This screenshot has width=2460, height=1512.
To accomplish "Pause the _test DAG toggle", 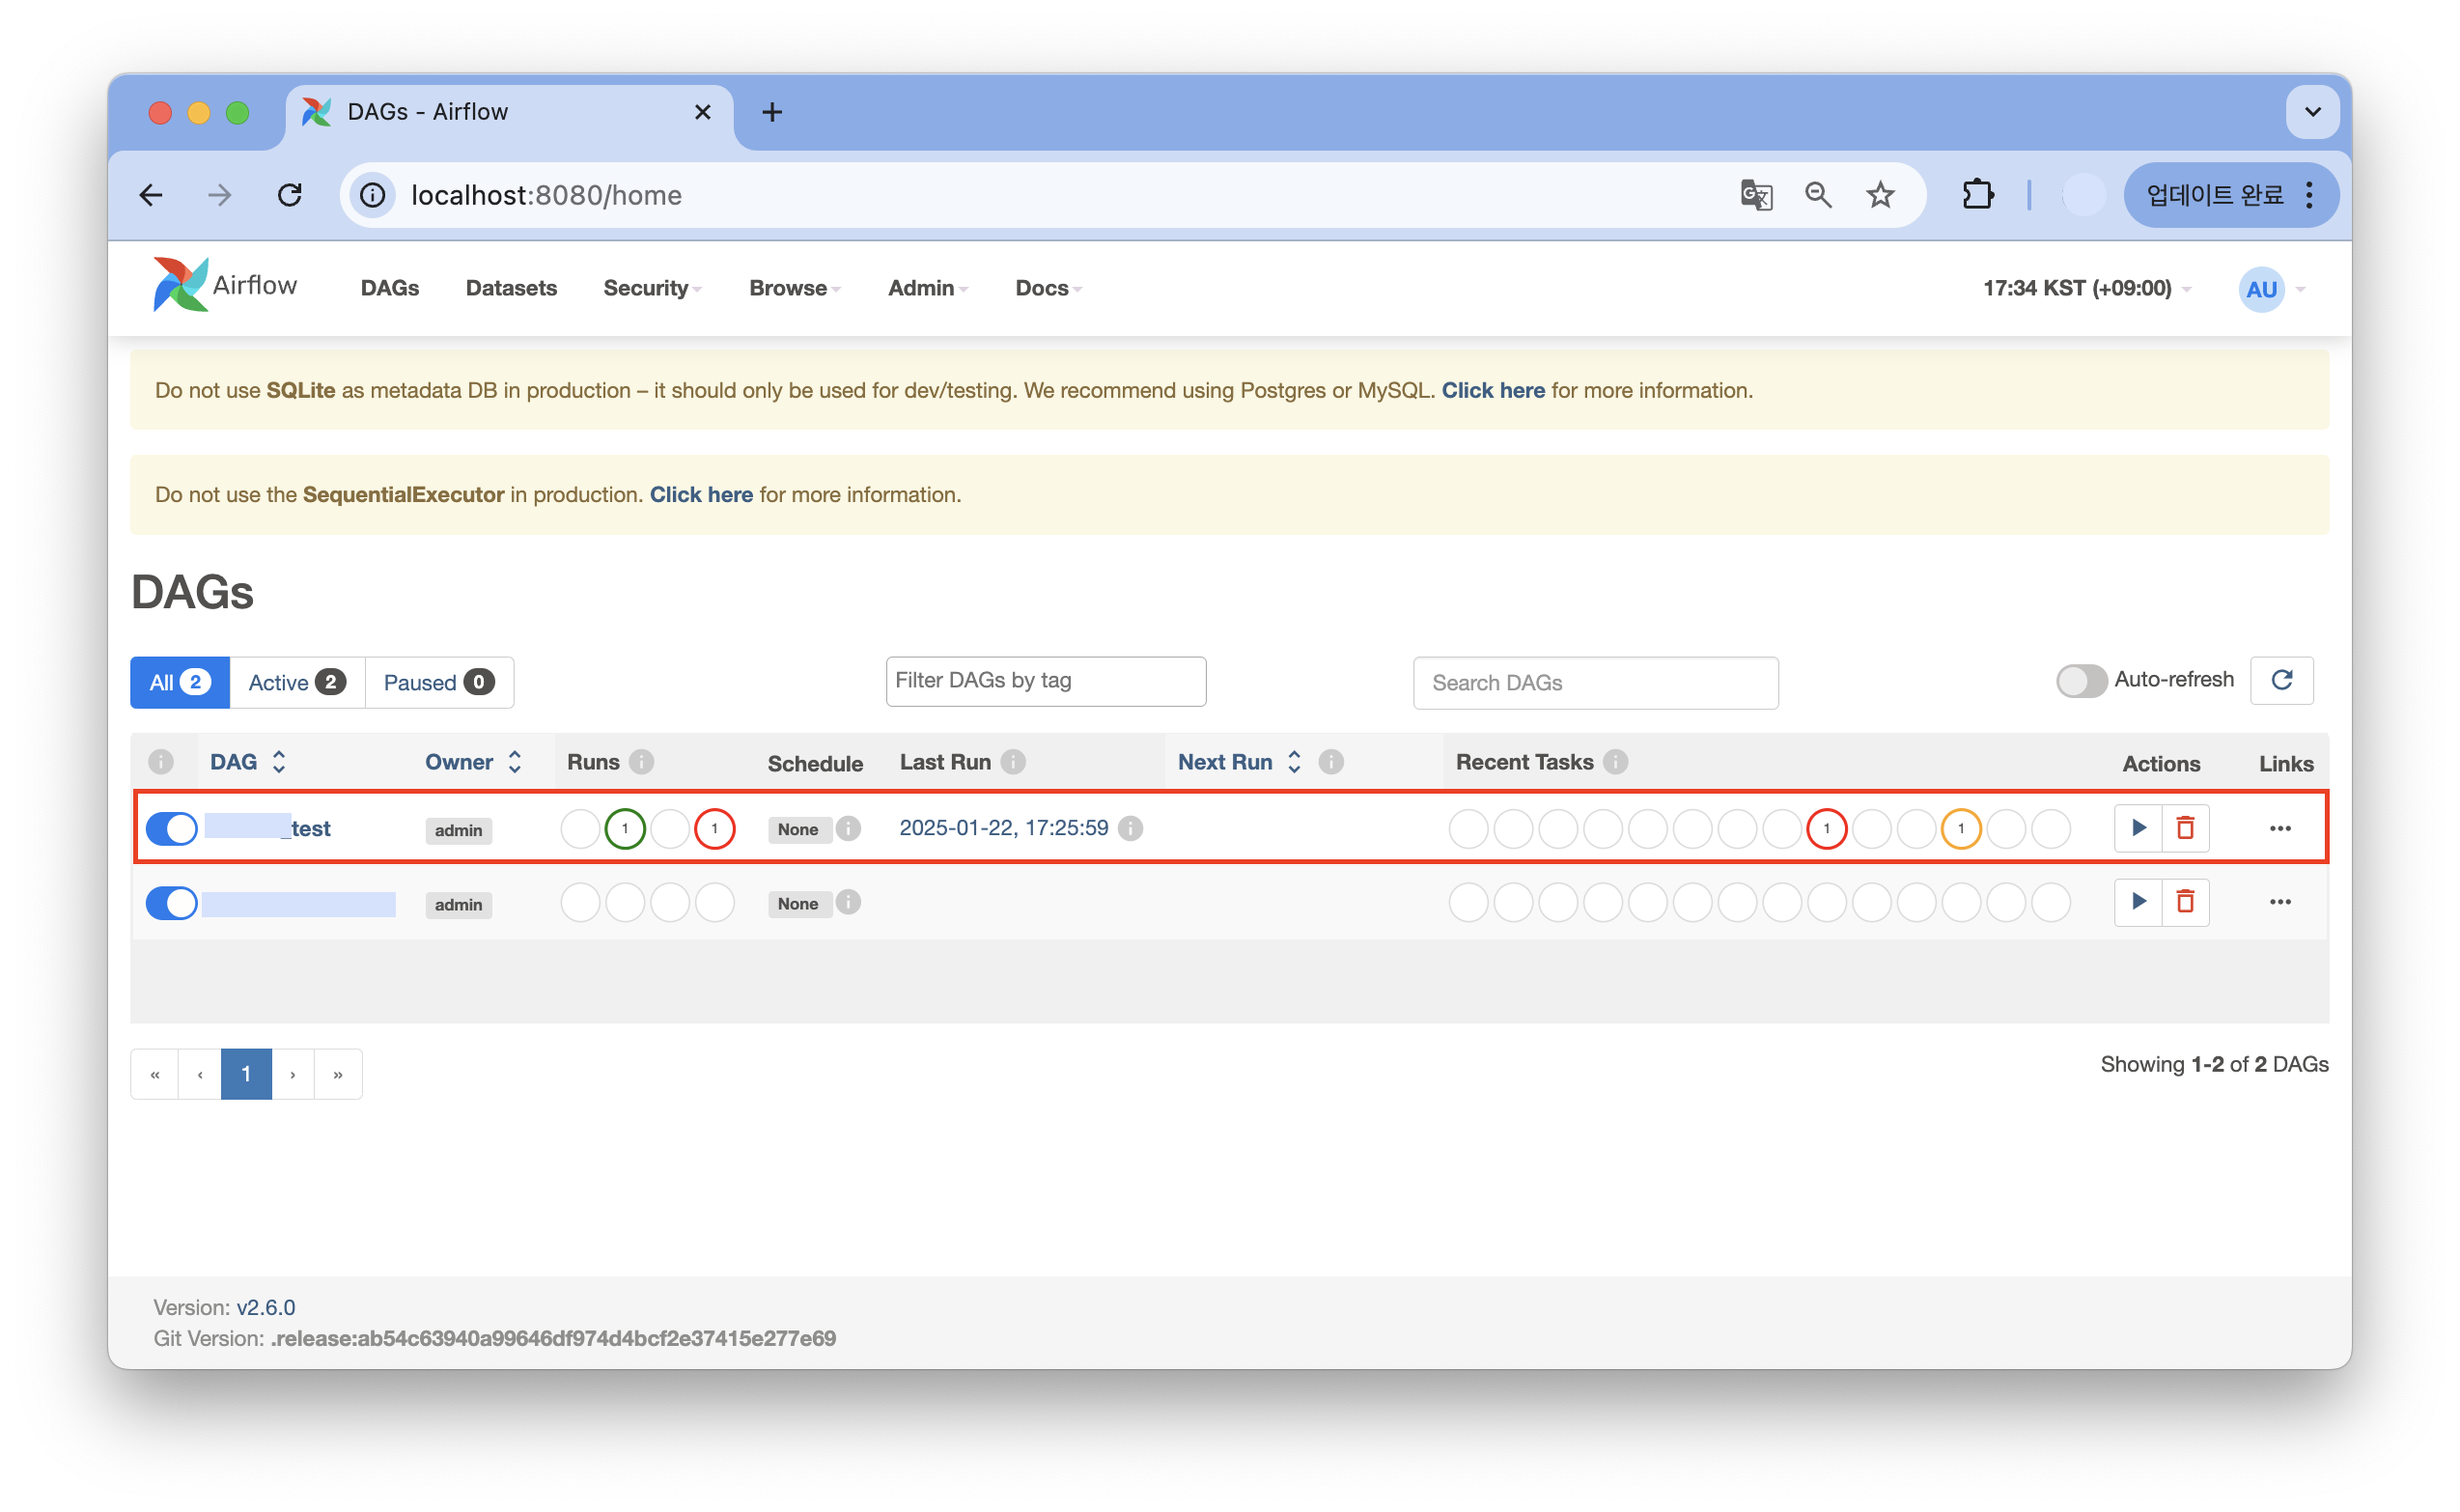I will (172, 829).
